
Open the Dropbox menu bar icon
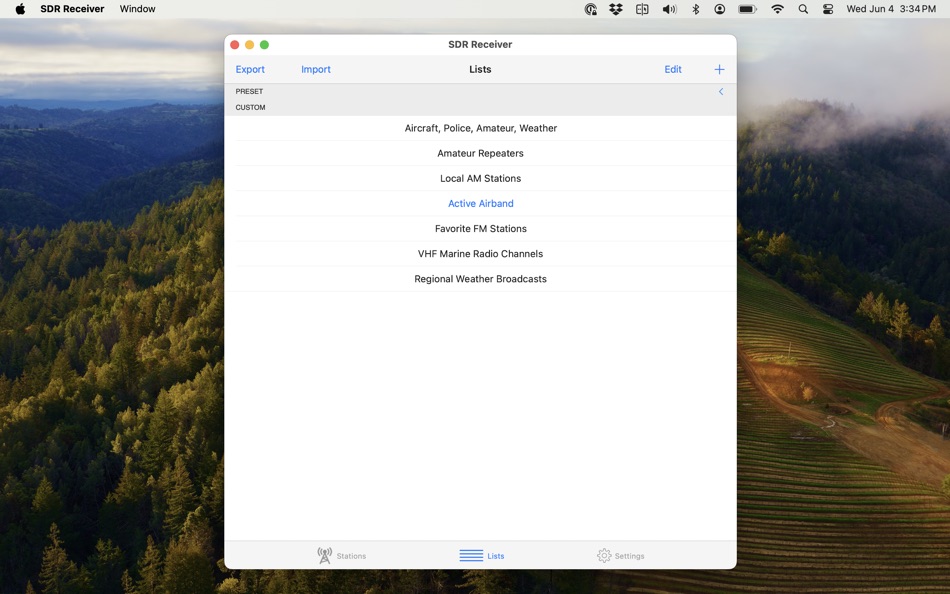[x=616, y=9]
